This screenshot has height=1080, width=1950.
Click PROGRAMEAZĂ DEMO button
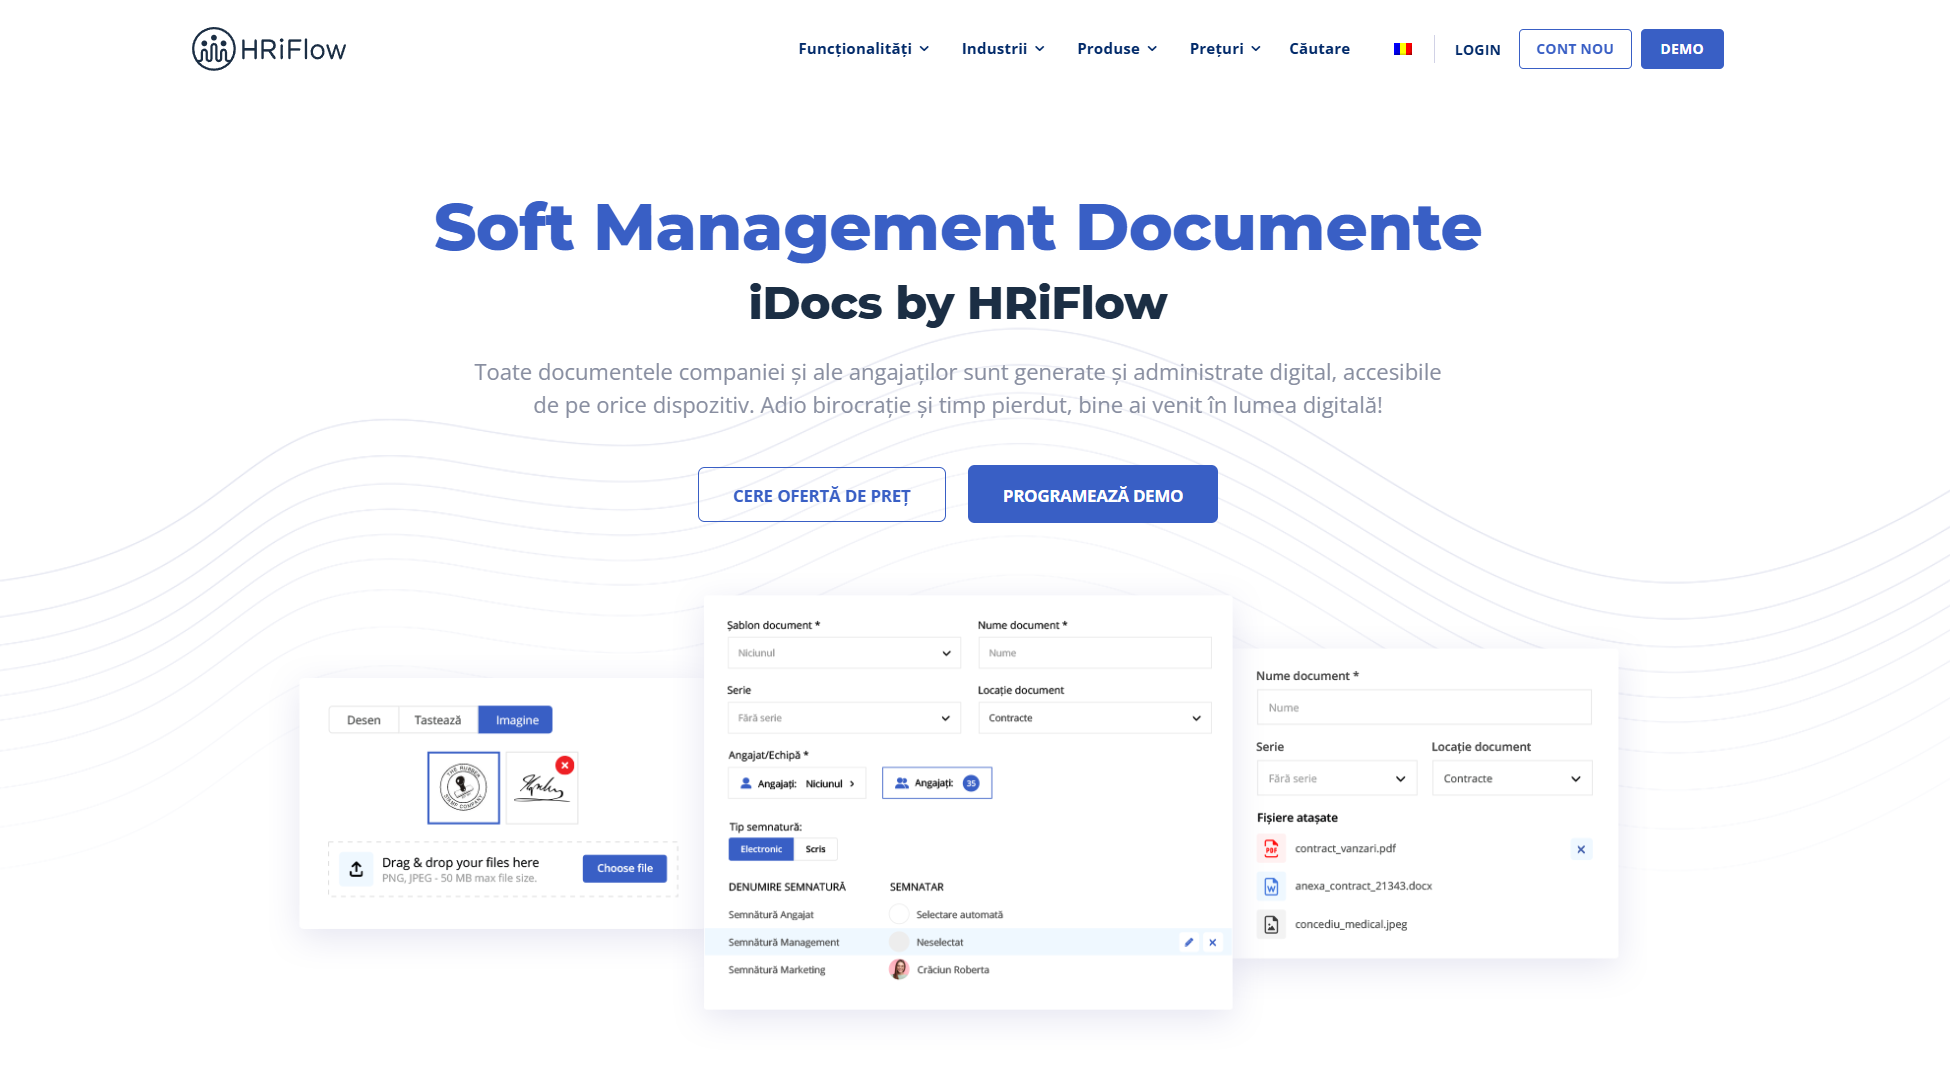pyautogui.click(x=1093, y=494)
